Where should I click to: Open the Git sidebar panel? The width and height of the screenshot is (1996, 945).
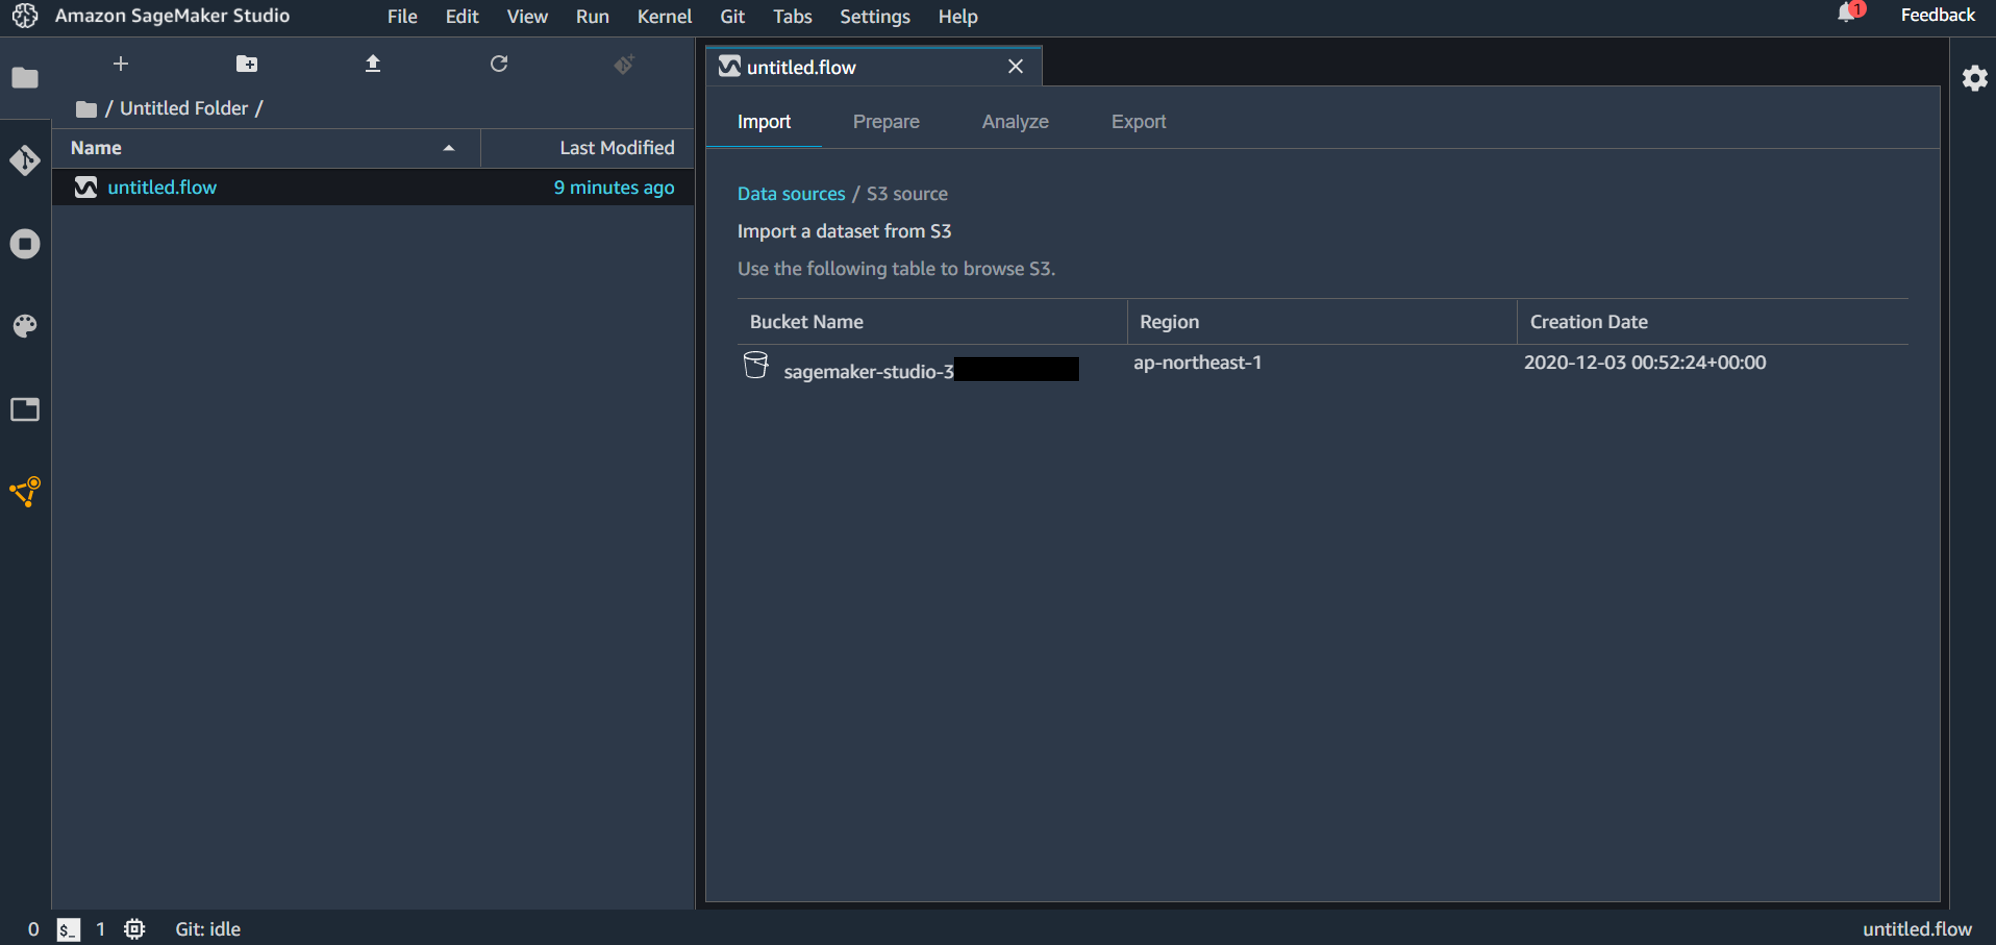(x=25, y=160)
